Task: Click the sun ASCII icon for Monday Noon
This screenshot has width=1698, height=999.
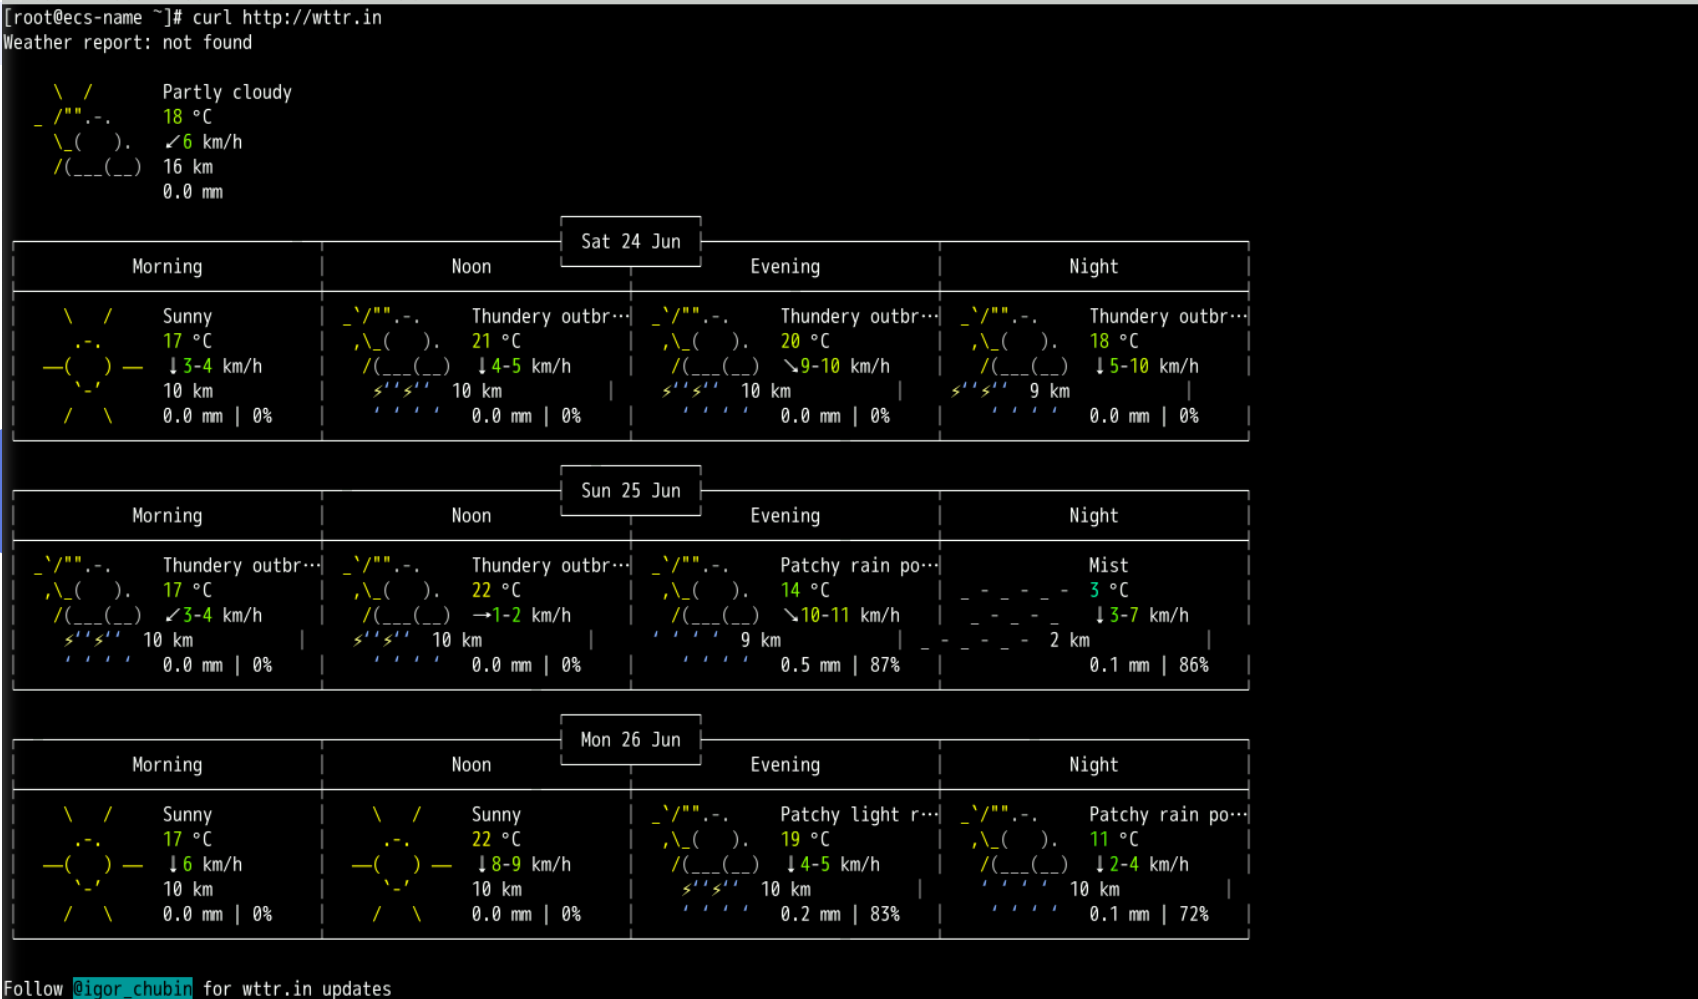Action: [x=401, y=864]
